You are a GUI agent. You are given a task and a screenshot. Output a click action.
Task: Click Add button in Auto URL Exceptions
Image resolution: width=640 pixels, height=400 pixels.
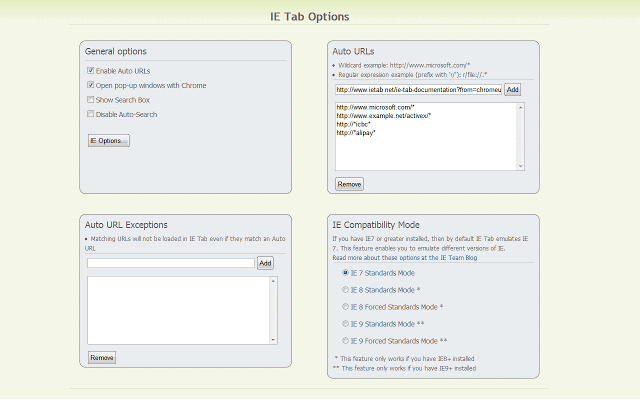click(265, 263)
